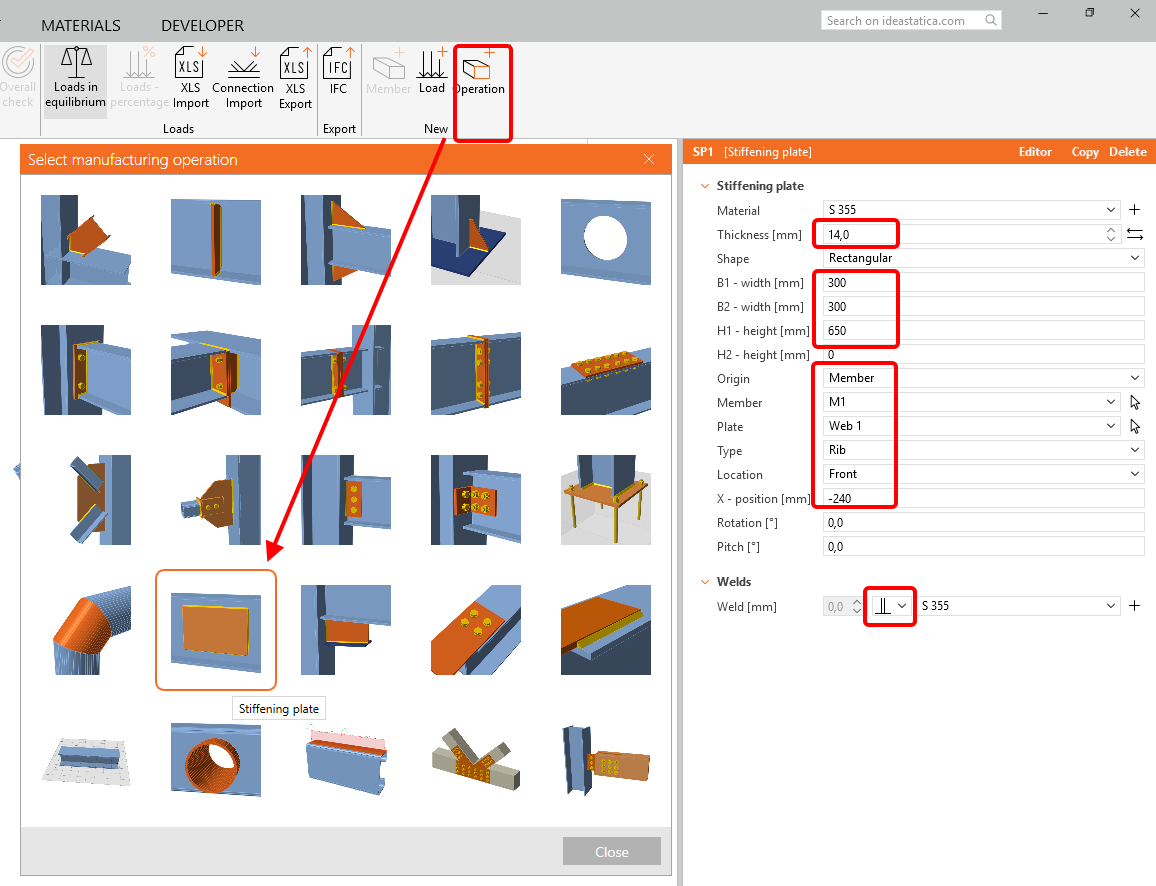Image resolution: width=1156 pixels, height=886 pixels.
Task: Select the end plate connection thumbnail
Action: pos(86,370)
